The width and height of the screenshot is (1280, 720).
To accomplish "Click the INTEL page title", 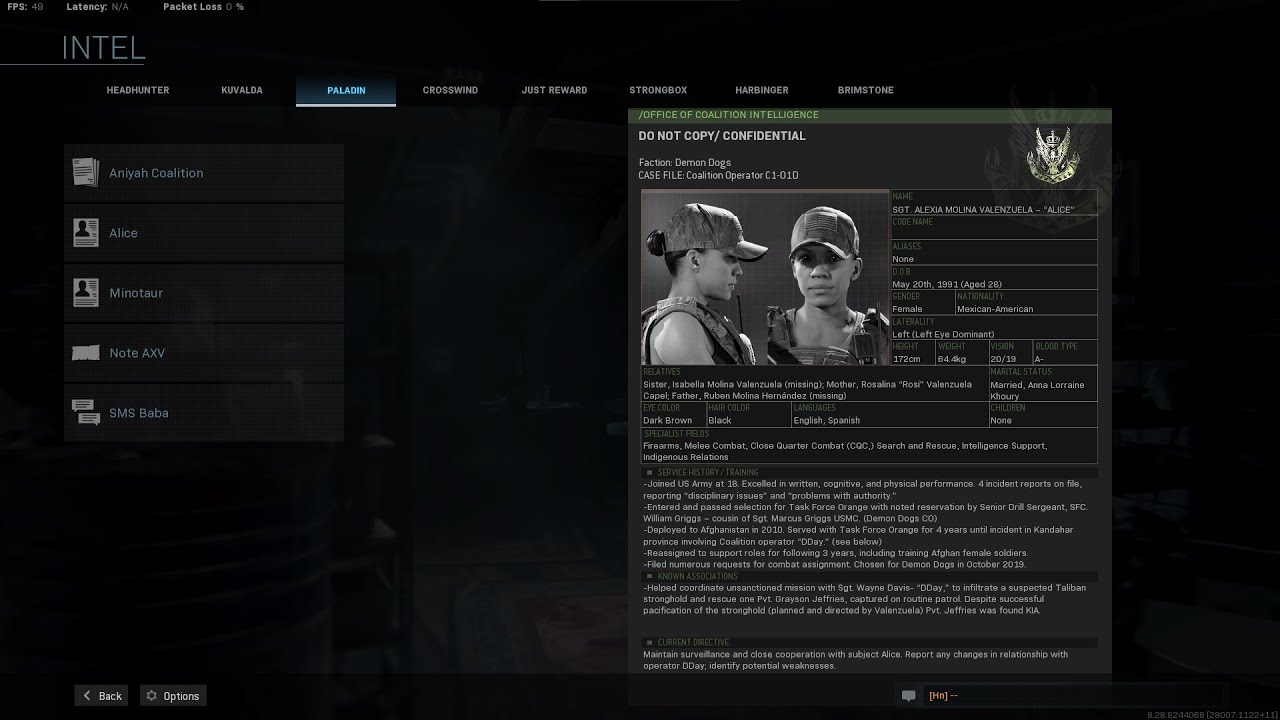I will 104,47.
